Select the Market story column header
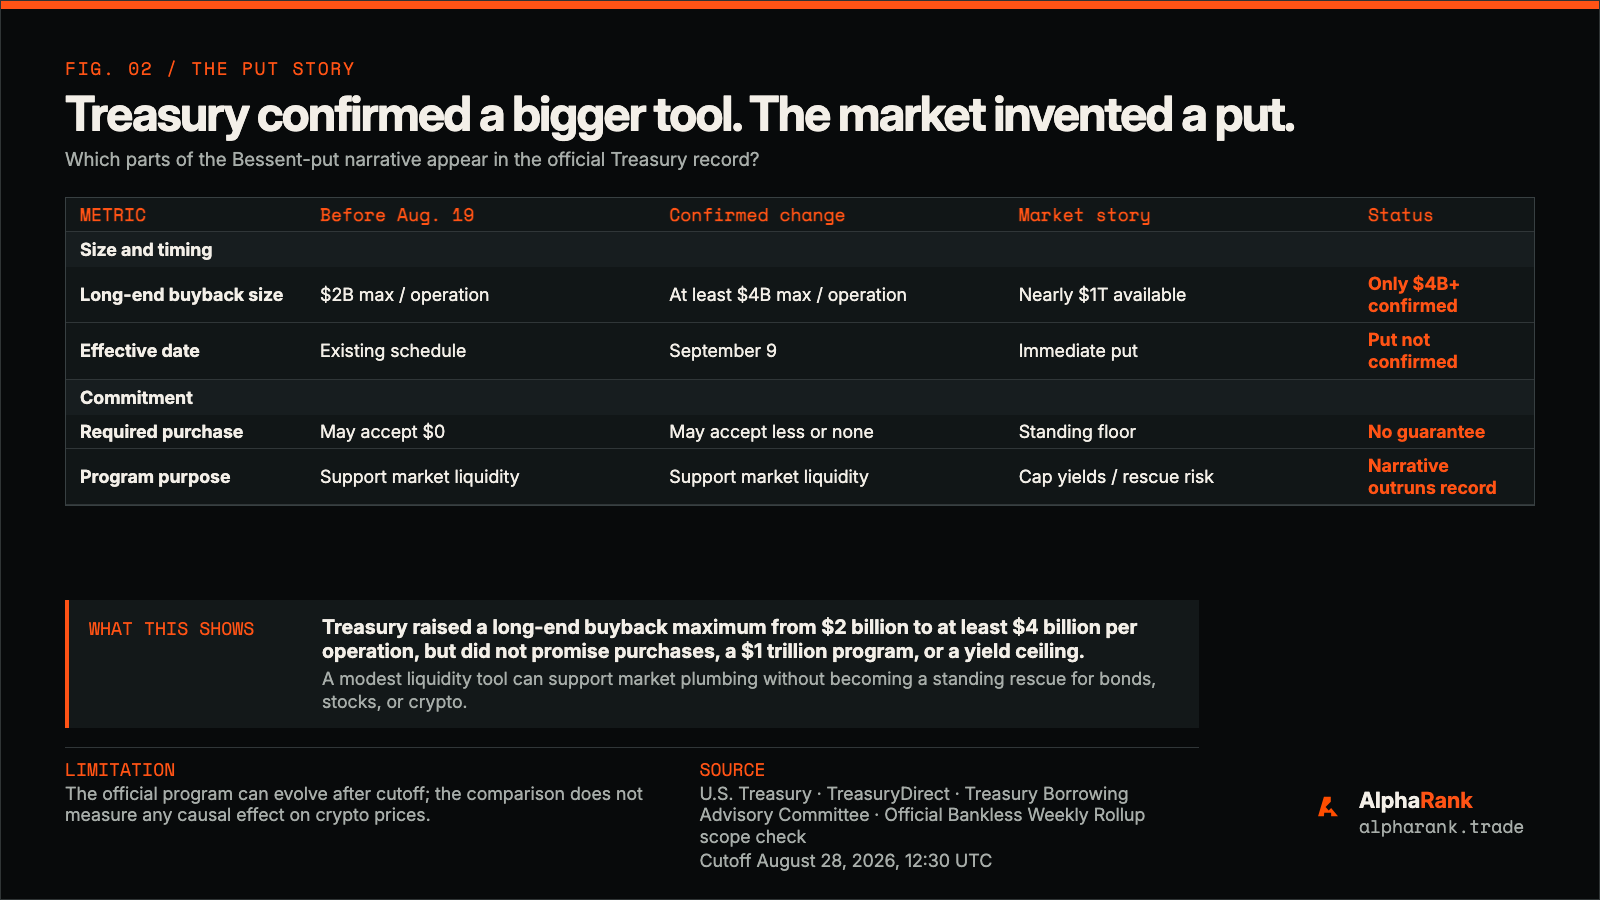The image size is (1600, 900). pos(1084,215)
